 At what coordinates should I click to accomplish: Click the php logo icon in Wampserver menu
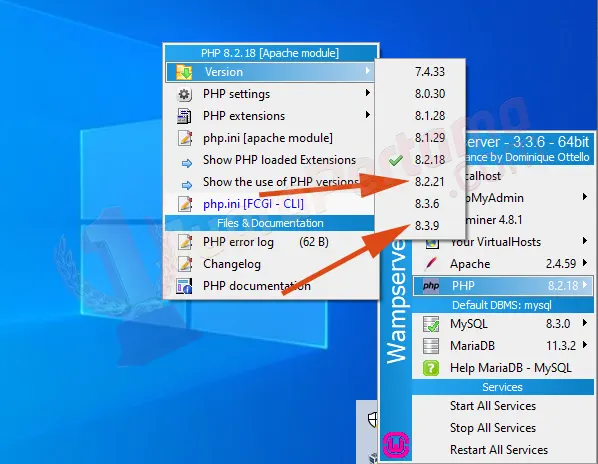[431, 286]
